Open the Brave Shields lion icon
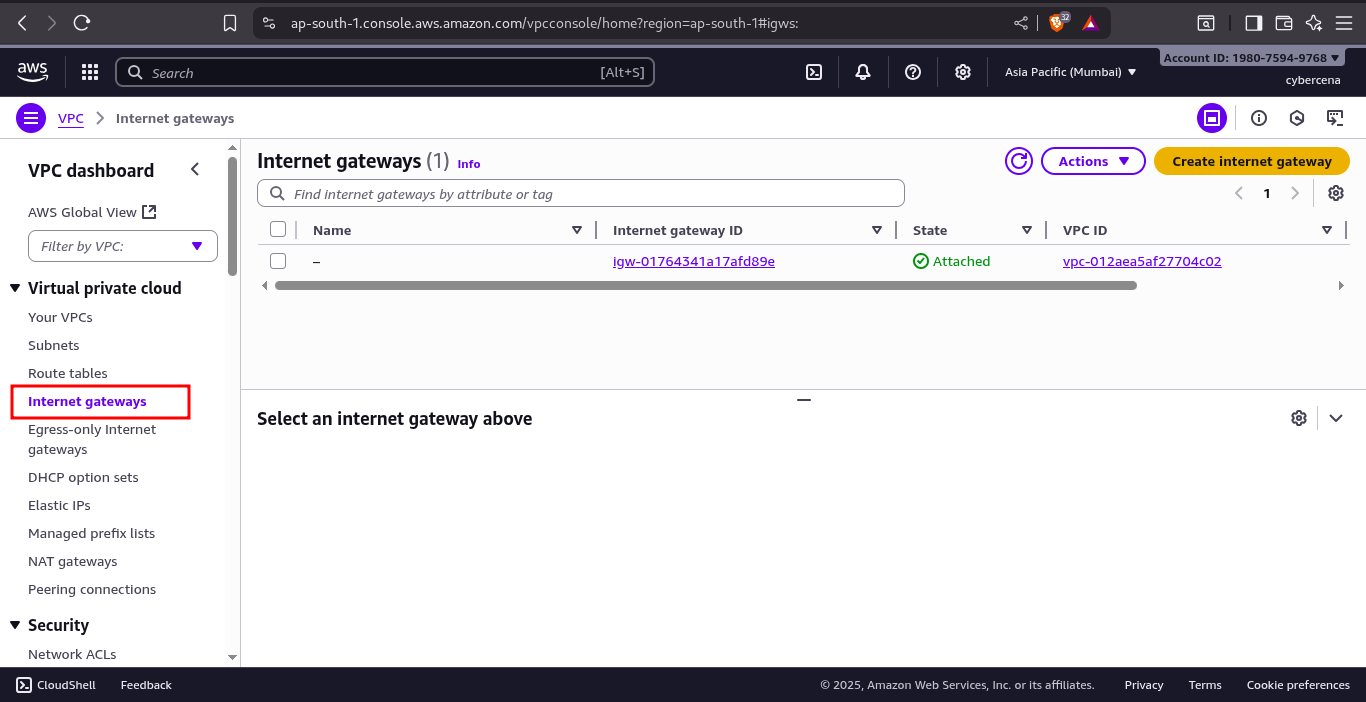The image size is (1366, 702). pyautogui.click(x=1057, y=22)
